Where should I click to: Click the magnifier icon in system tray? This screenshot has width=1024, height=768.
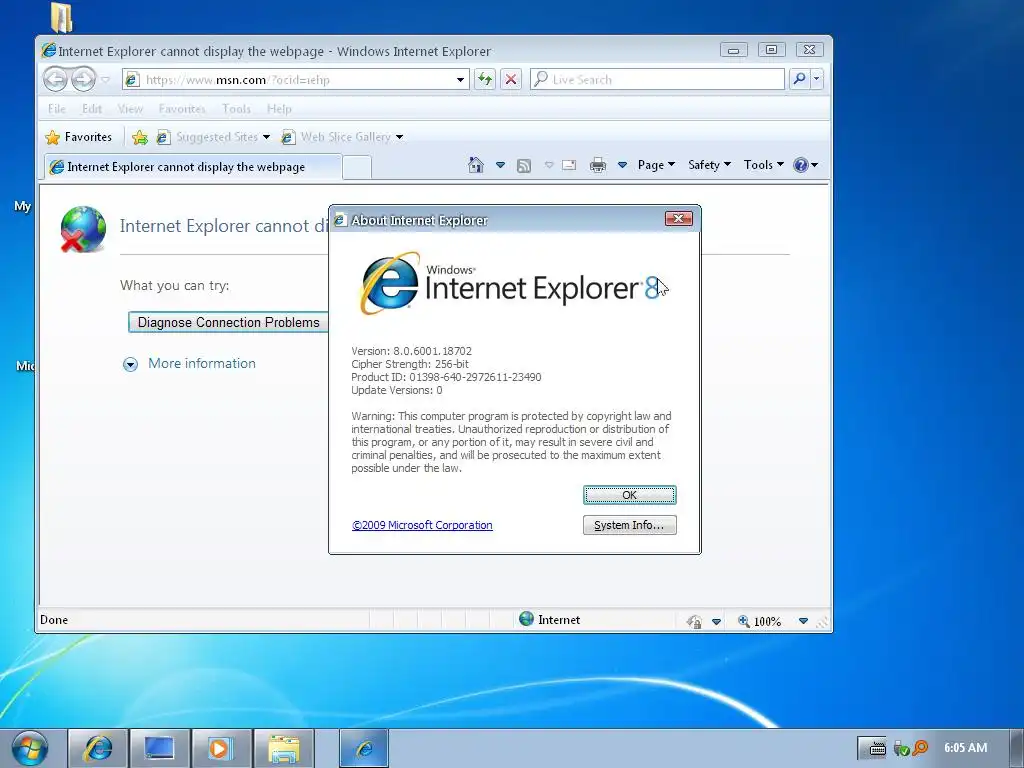pos(921,748)
